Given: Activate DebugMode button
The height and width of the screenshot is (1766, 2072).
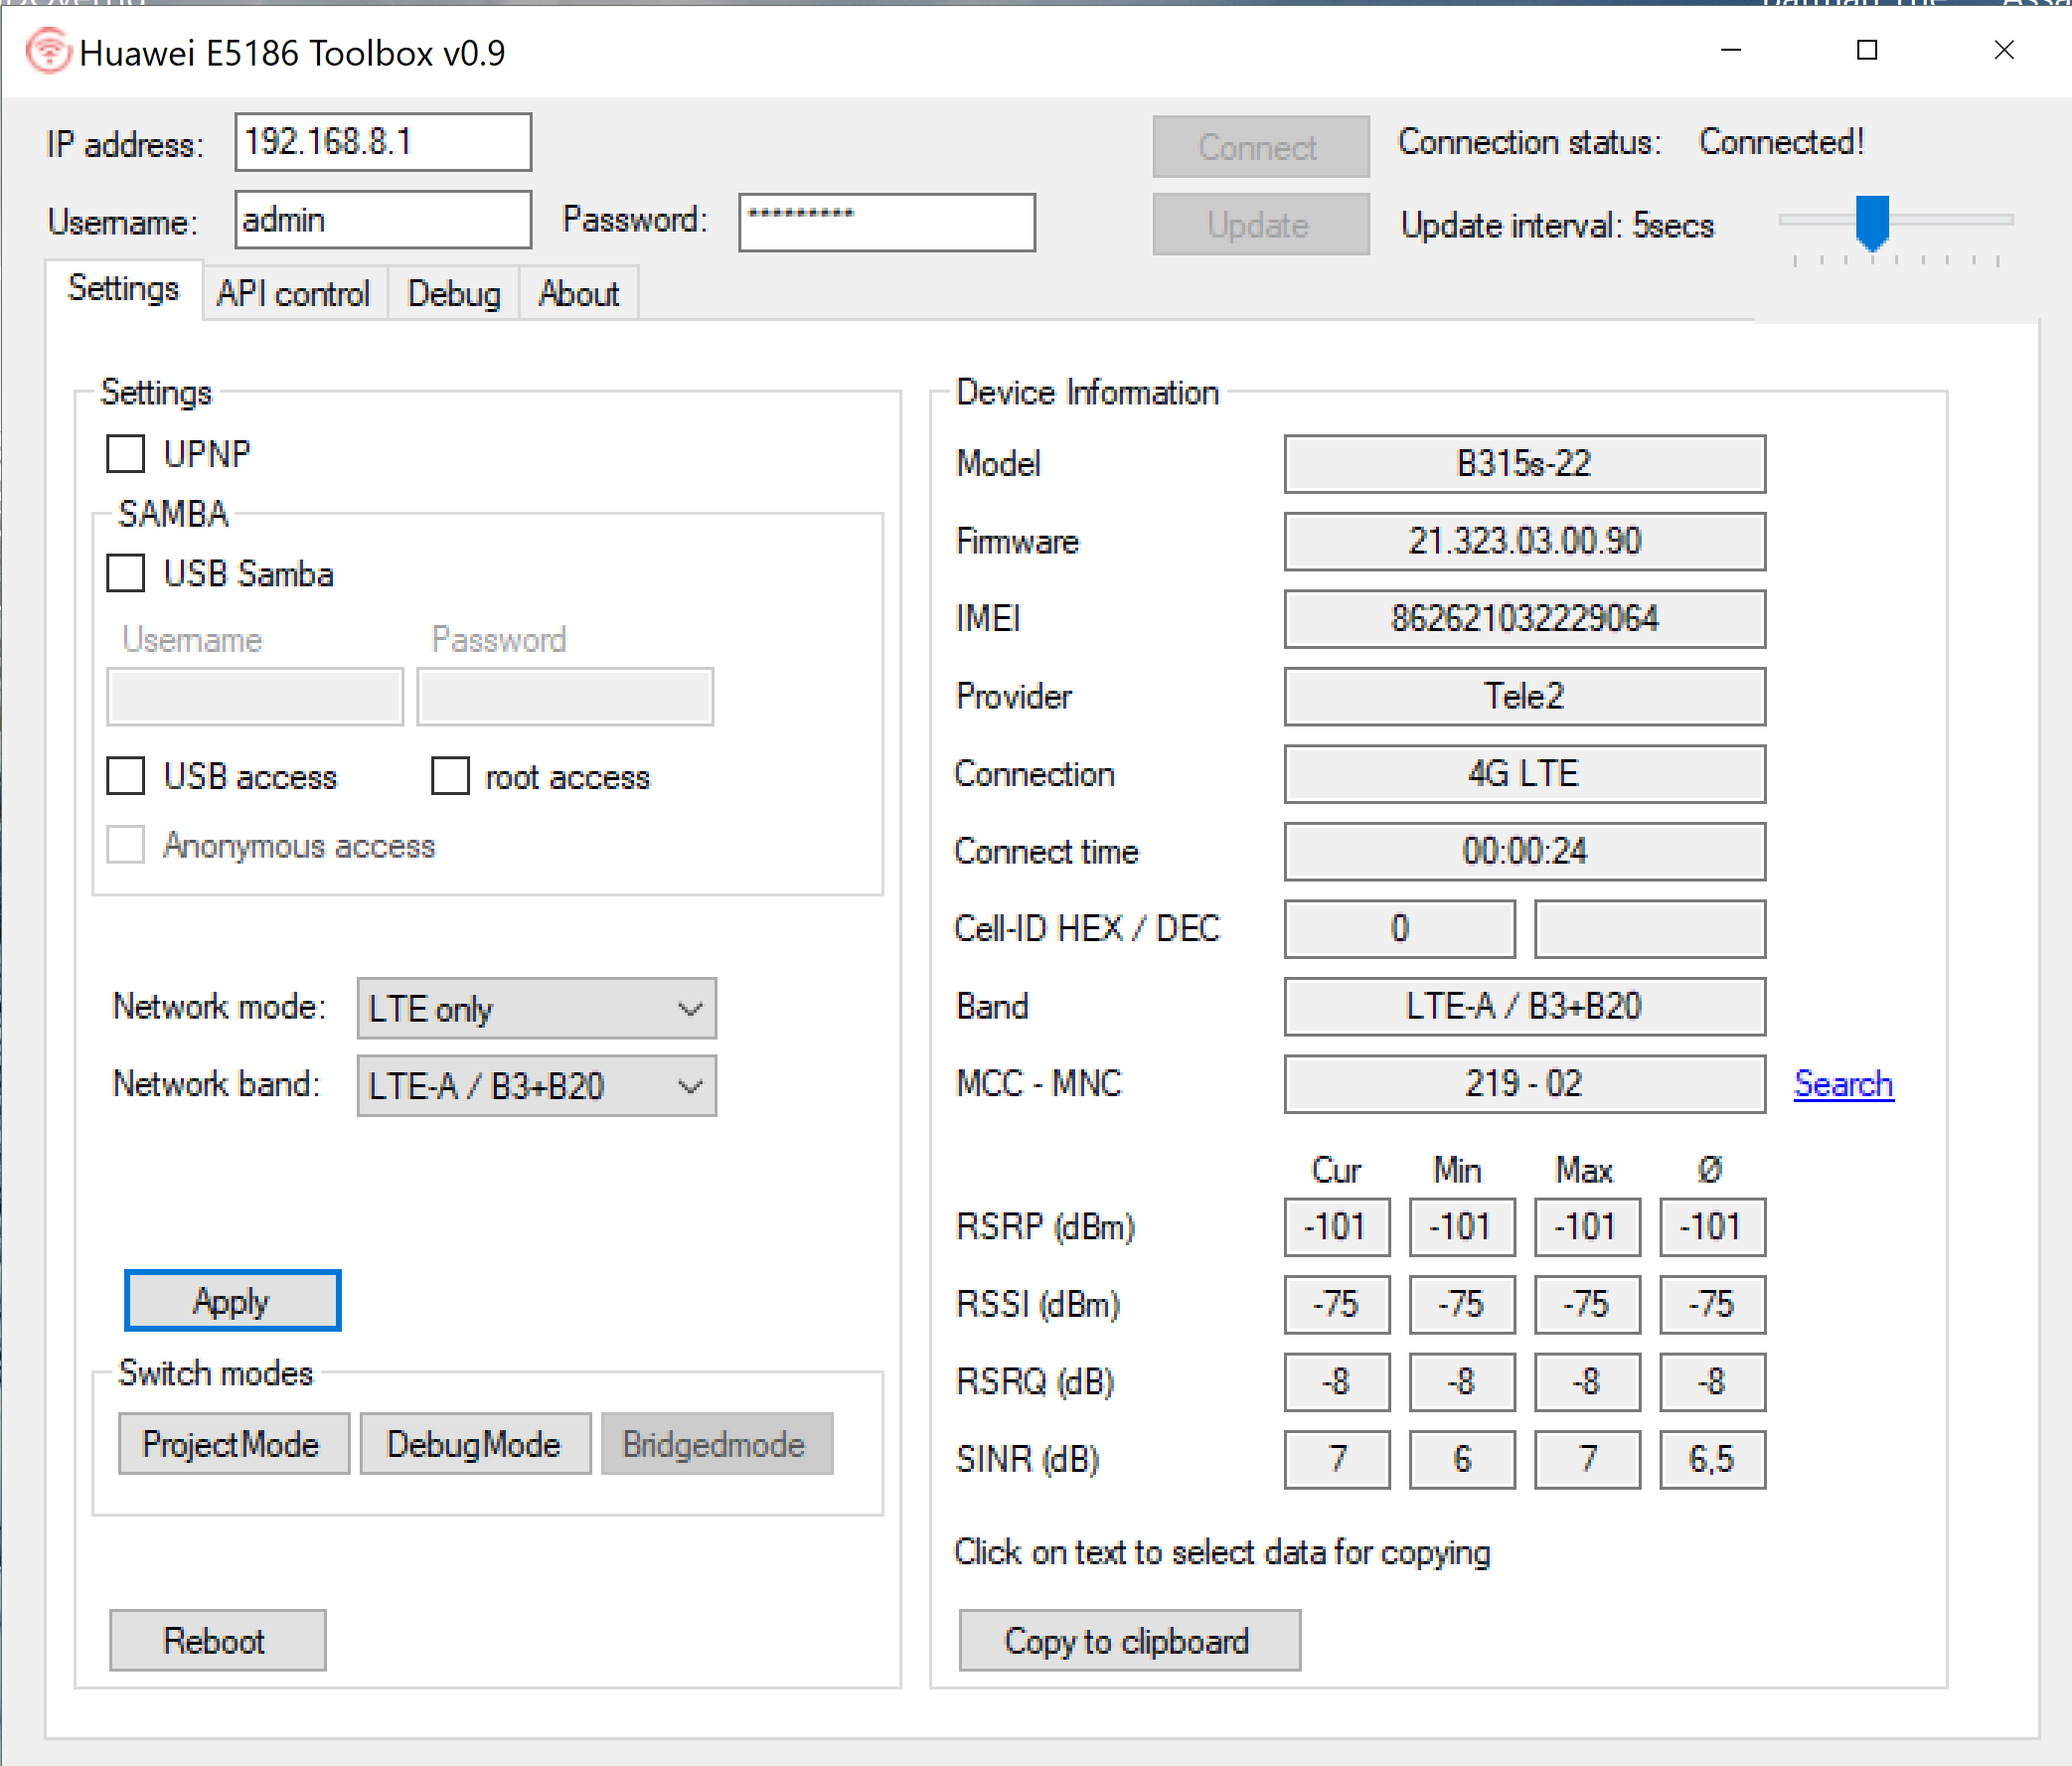Looking at the screenshot, I should click(475, 1443).
